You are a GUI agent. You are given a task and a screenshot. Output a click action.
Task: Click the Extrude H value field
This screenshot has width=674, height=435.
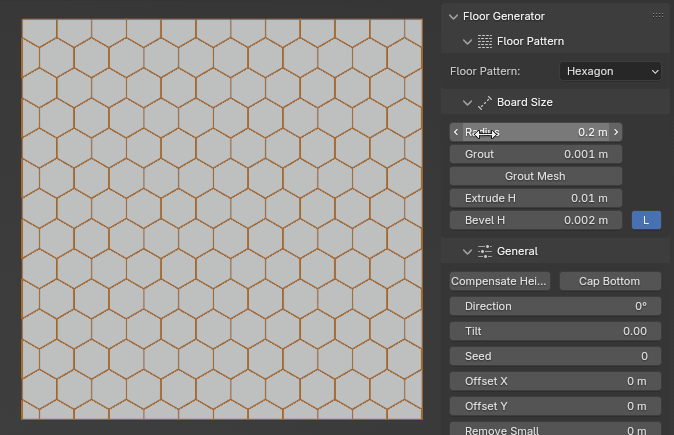[x=536, y=198]
